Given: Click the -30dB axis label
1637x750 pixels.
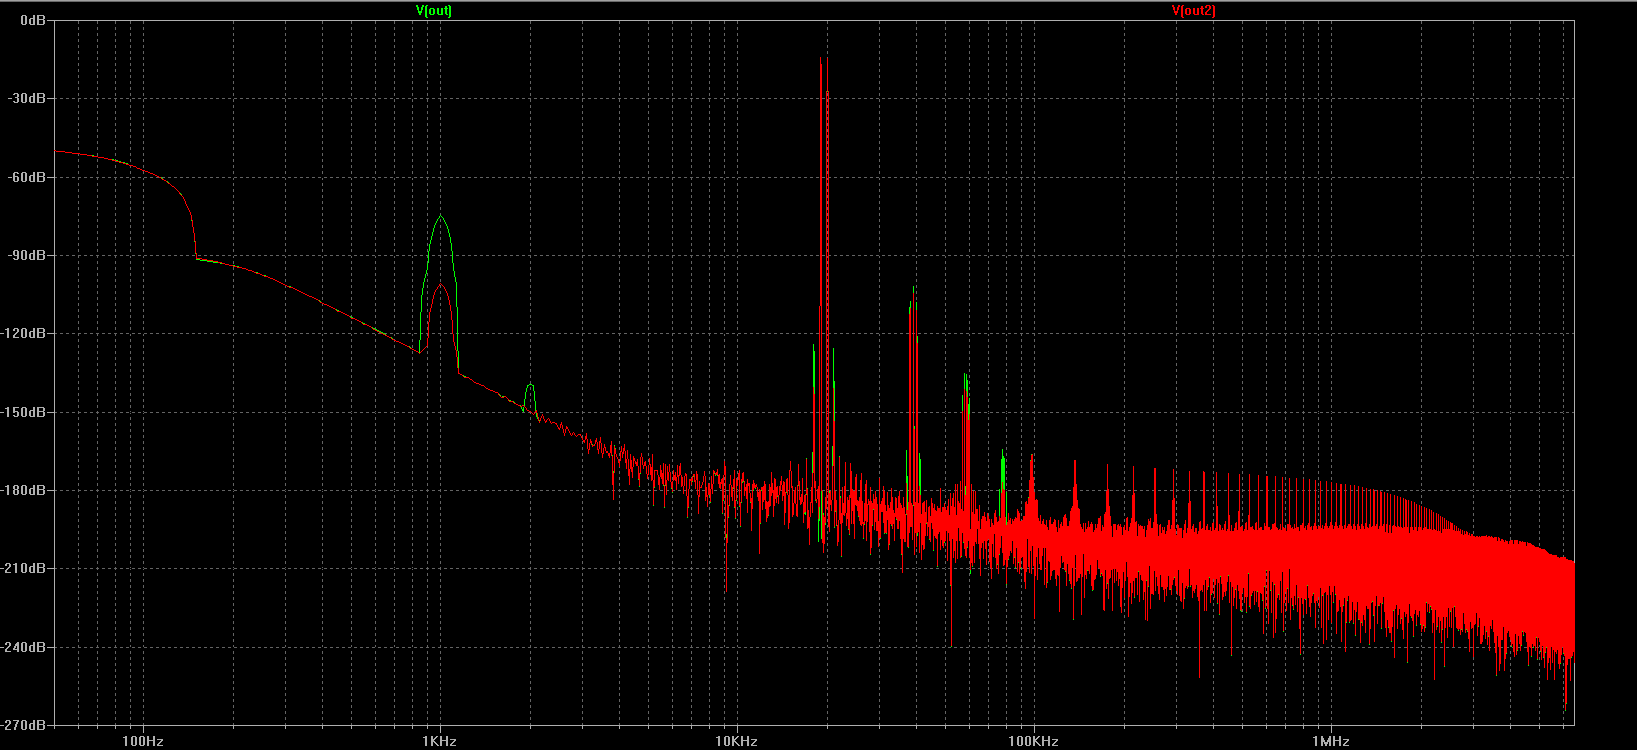Looking at the screenshot, I should tap(29, 98).
